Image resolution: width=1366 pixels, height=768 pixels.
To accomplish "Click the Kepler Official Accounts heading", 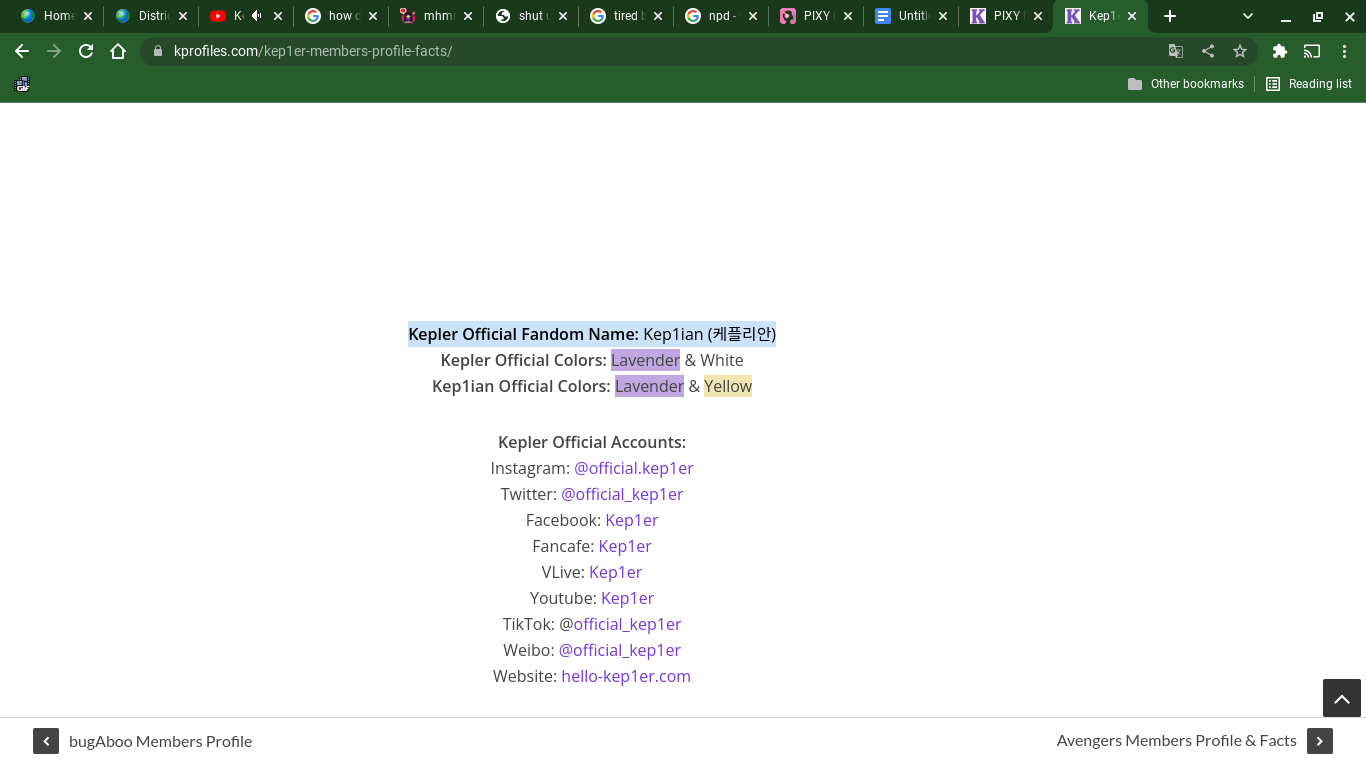I will click(592, 442).
